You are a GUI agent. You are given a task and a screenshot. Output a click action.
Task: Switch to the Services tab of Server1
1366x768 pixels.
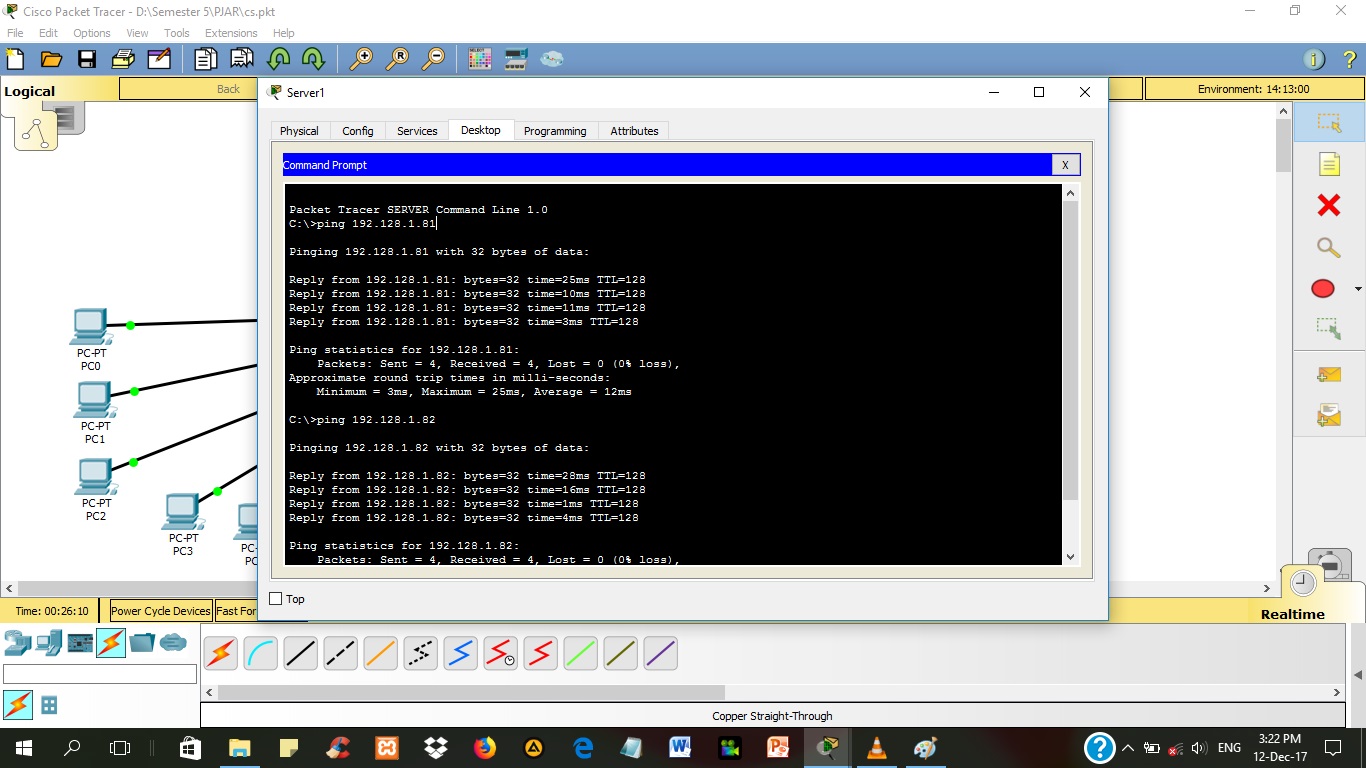(416, 130)
